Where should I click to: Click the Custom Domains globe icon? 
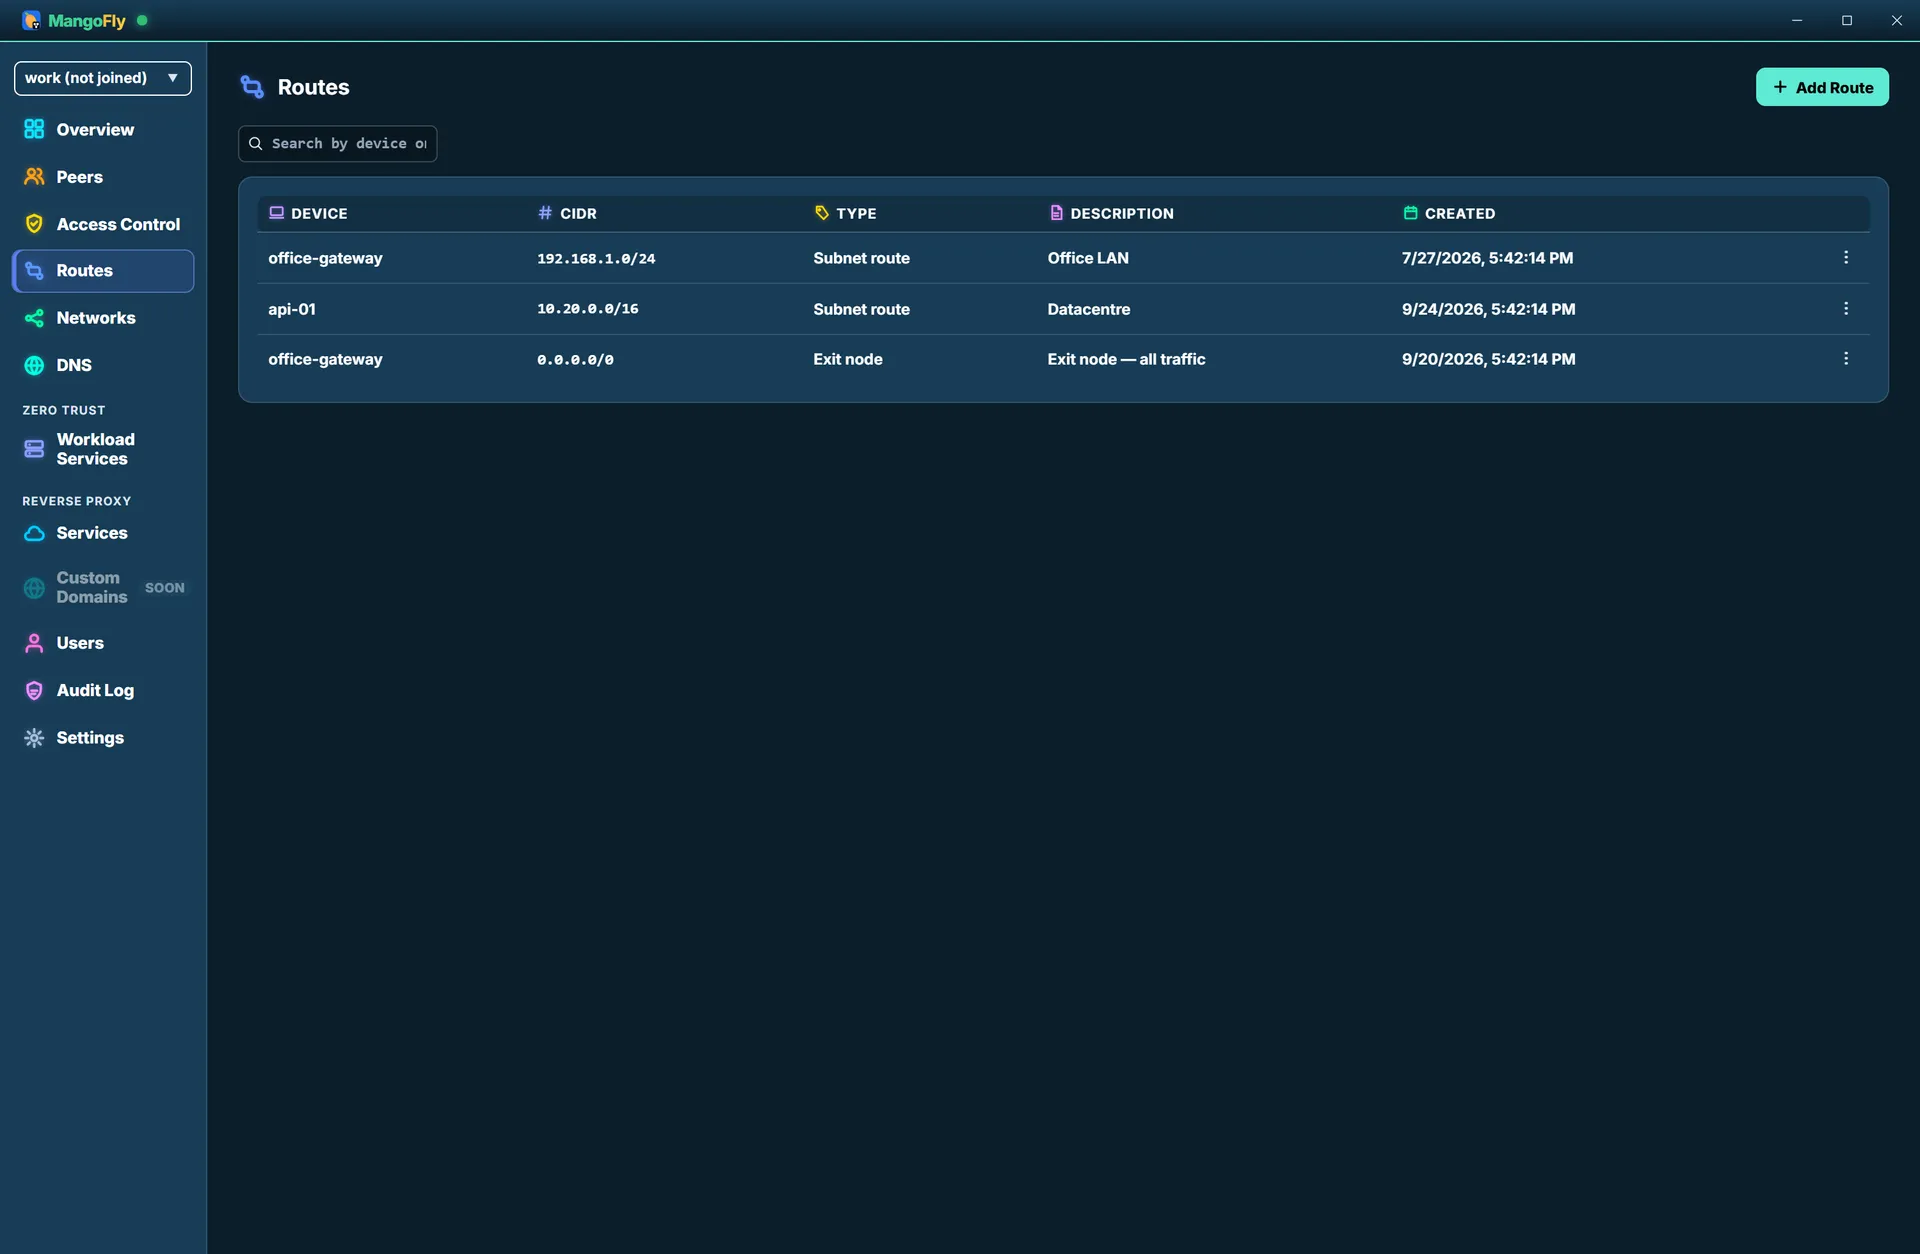pyautogui.click(x=34, y=588)
